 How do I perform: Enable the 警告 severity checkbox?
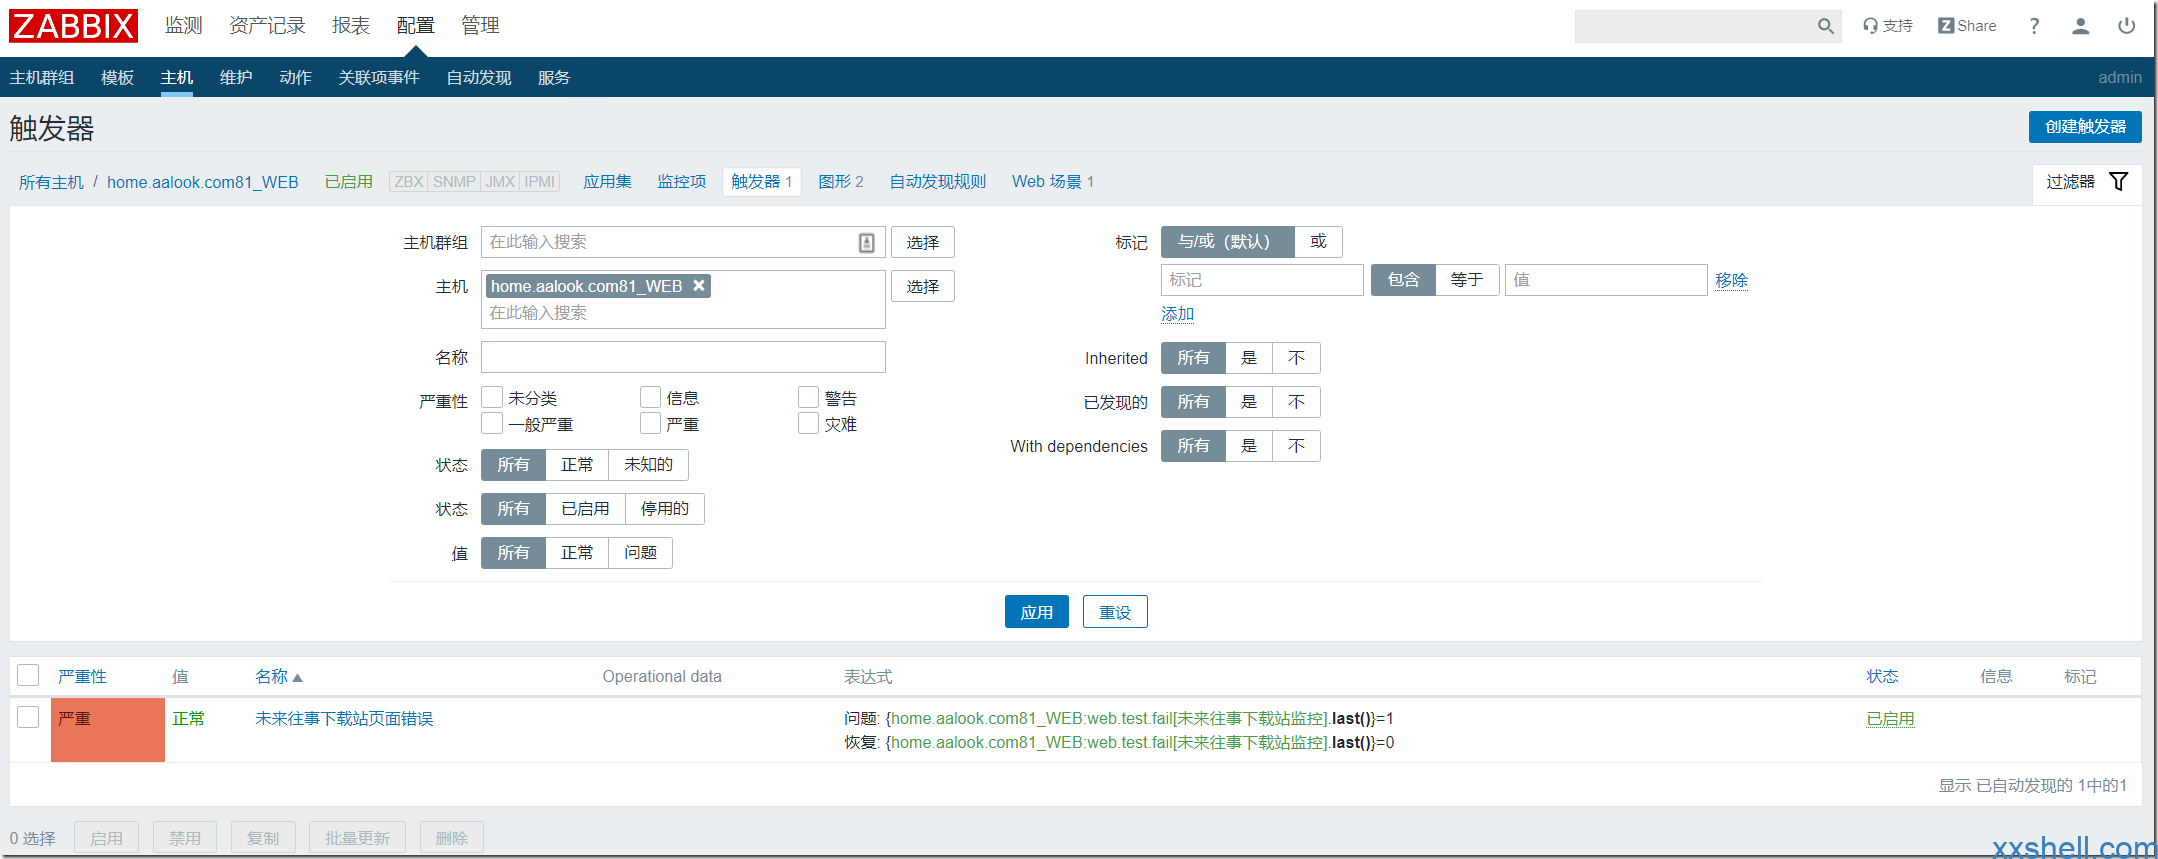808,398
